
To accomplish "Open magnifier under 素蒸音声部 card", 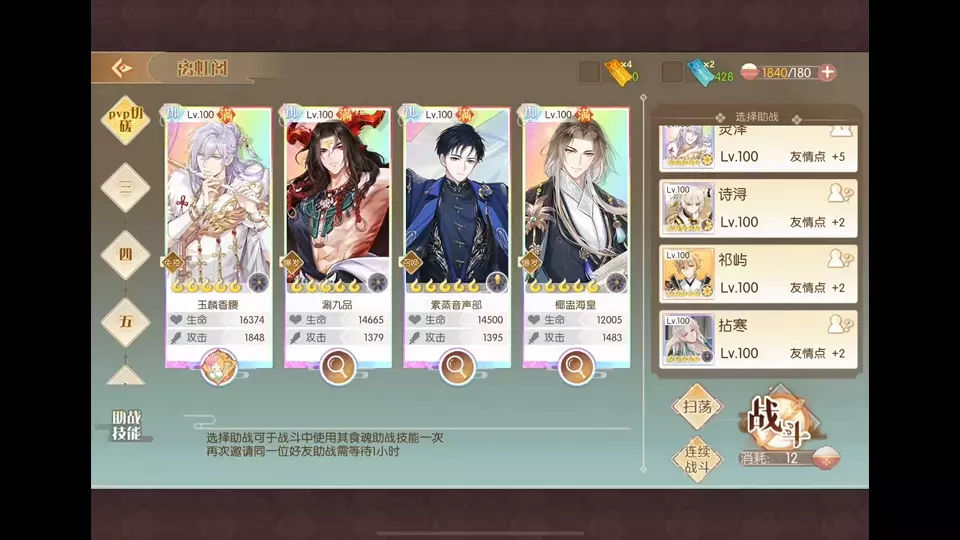I will 457,366.
